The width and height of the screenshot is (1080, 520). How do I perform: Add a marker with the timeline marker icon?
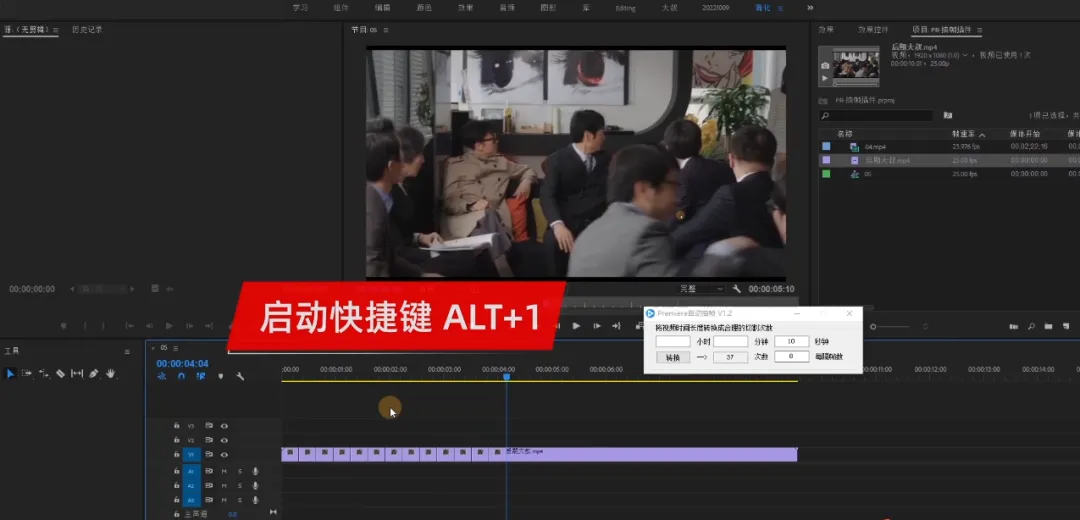coord(220,376)
